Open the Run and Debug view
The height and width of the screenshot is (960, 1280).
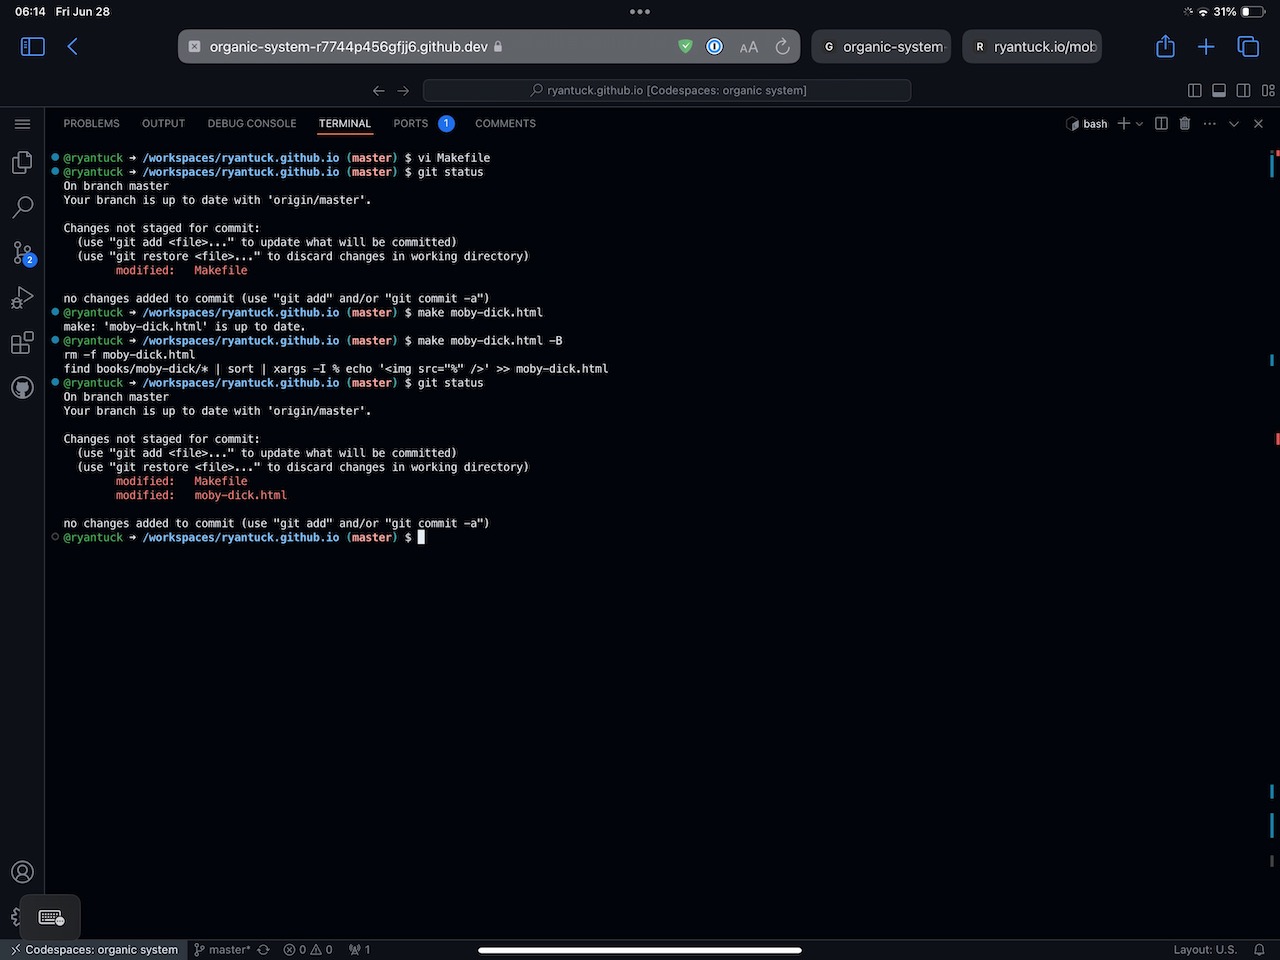coord(22,298)
